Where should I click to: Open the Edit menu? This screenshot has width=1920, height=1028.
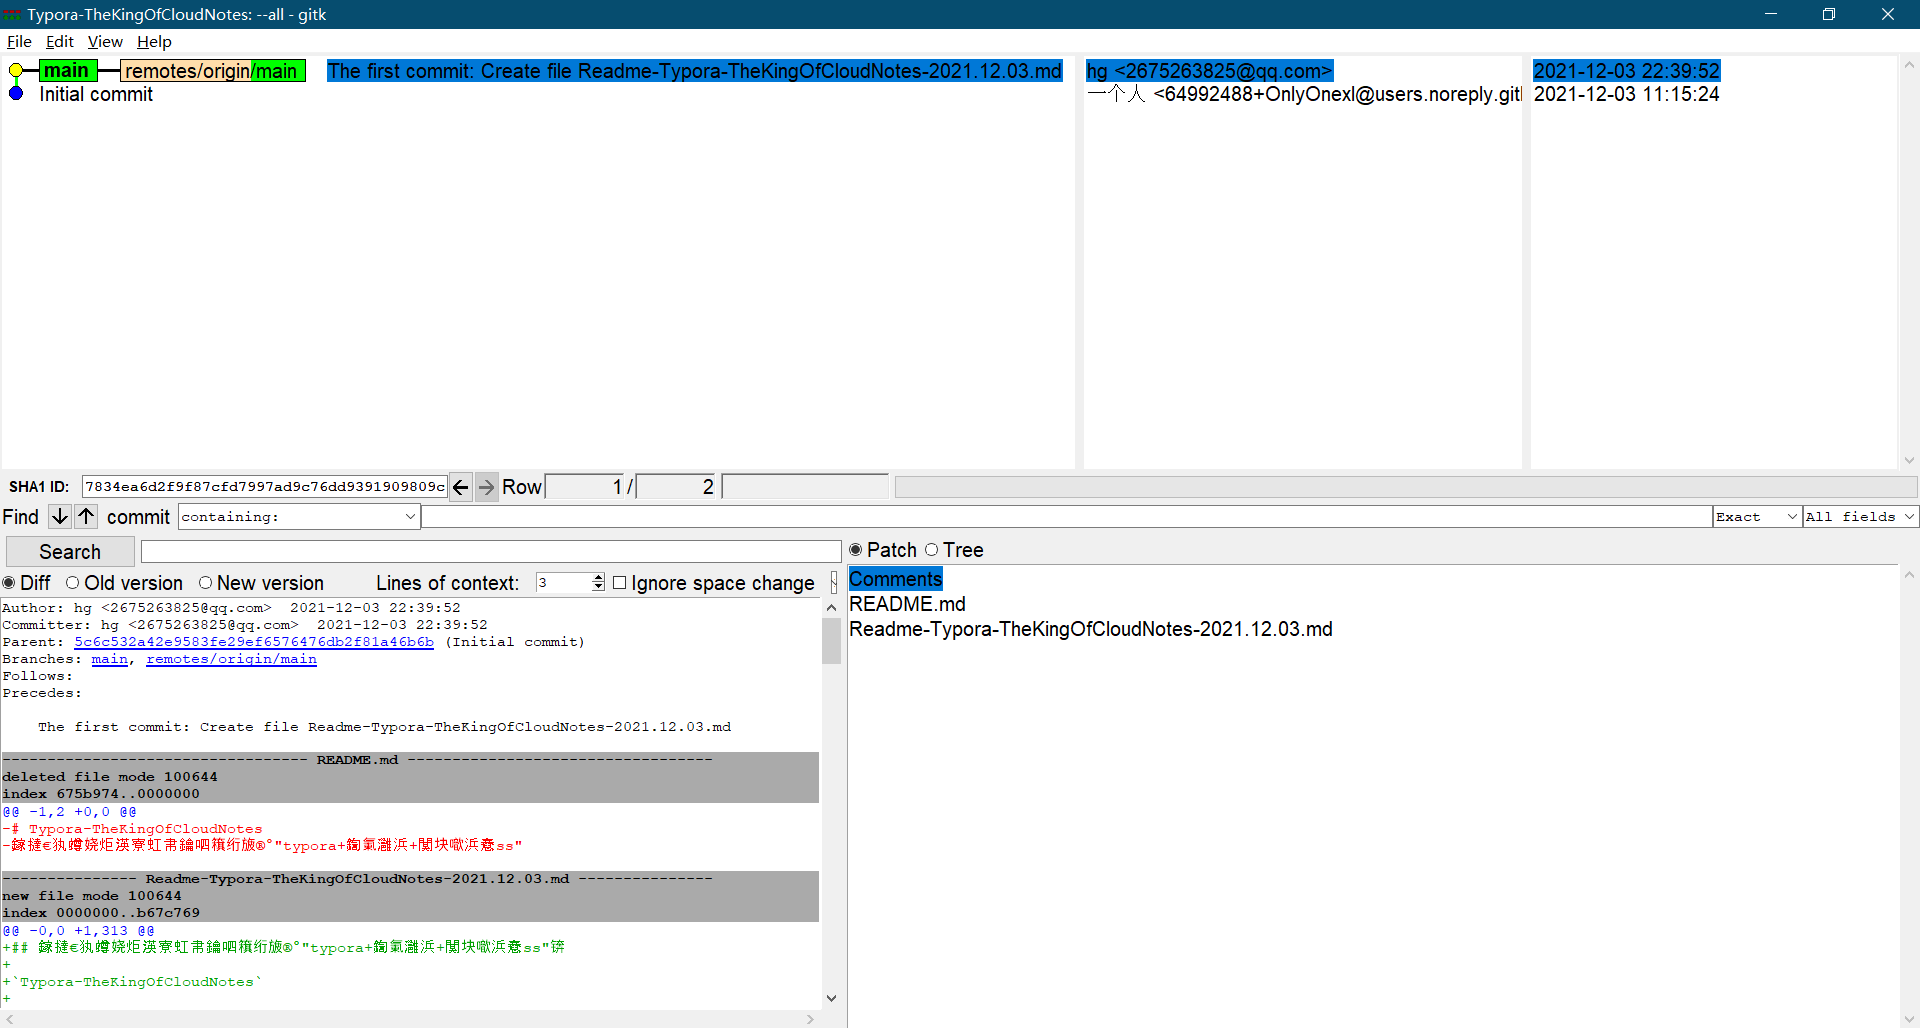(60, 42)
